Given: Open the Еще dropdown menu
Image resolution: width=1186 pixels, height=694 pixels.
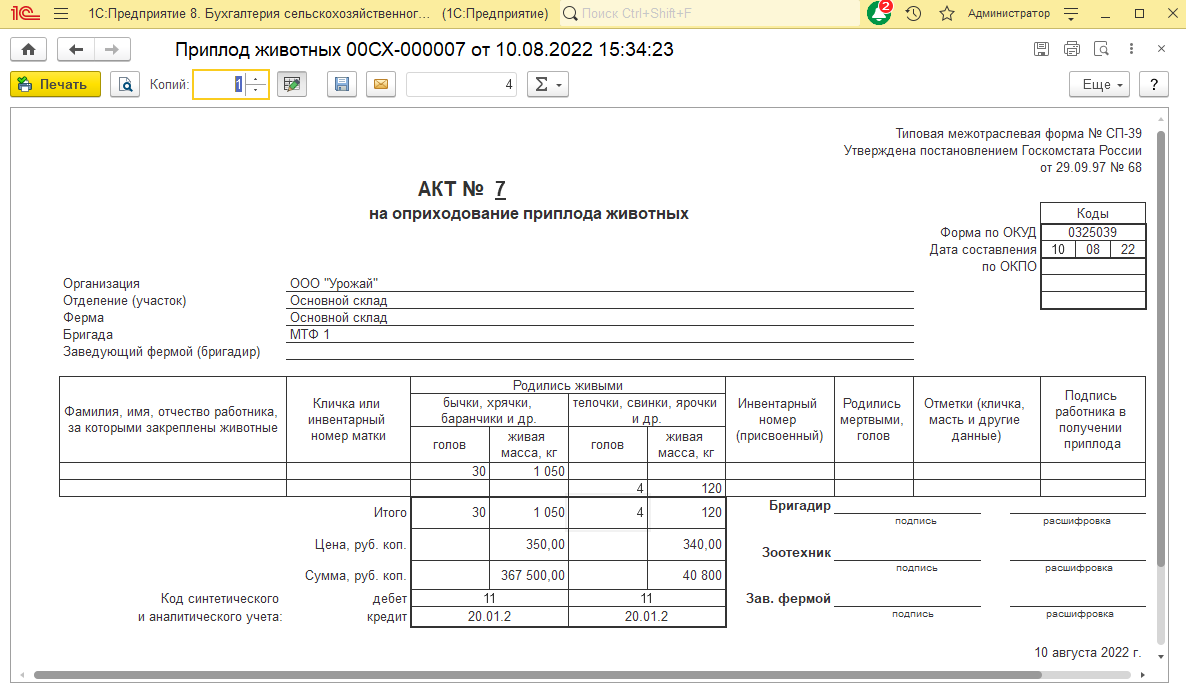Looking at the screenshot, I should click(1099, 85).
